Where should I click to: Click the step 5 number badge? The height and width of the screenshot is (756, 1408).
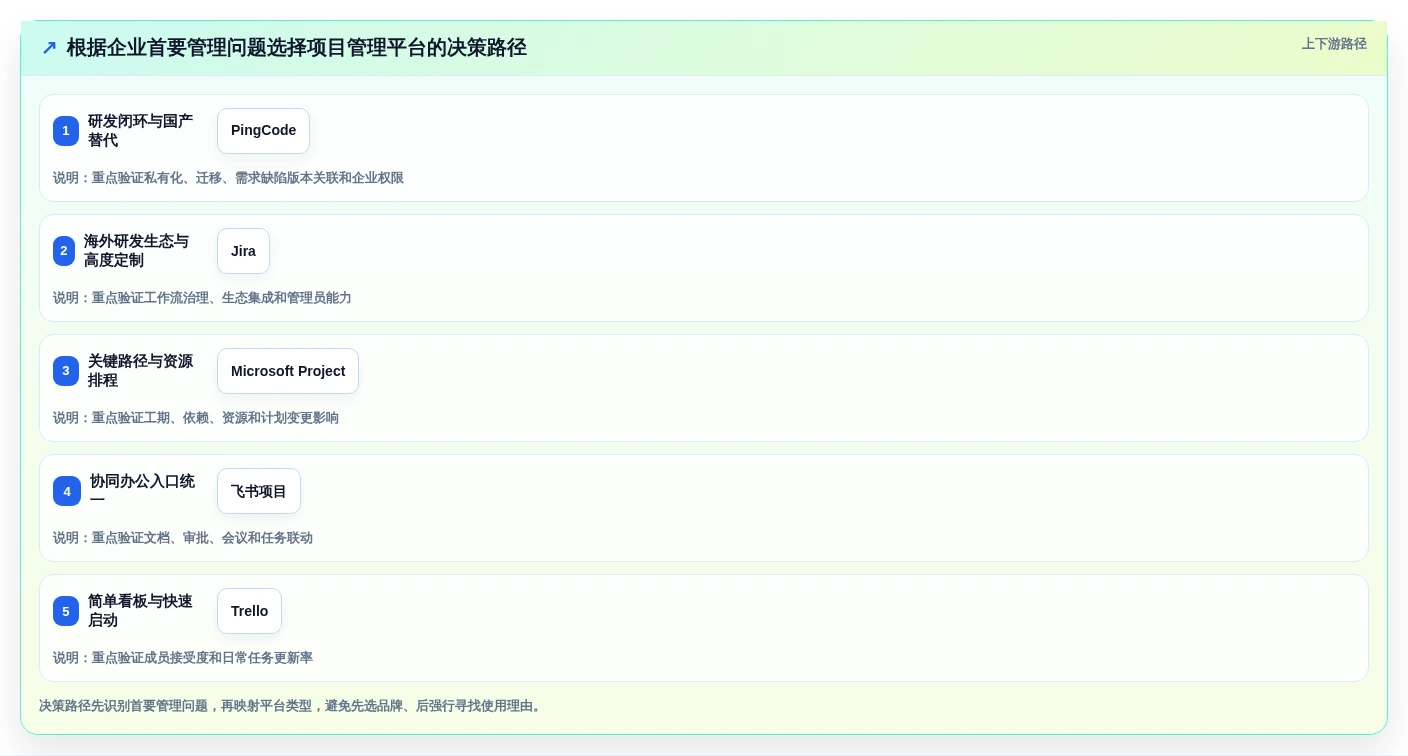point(66,611)
